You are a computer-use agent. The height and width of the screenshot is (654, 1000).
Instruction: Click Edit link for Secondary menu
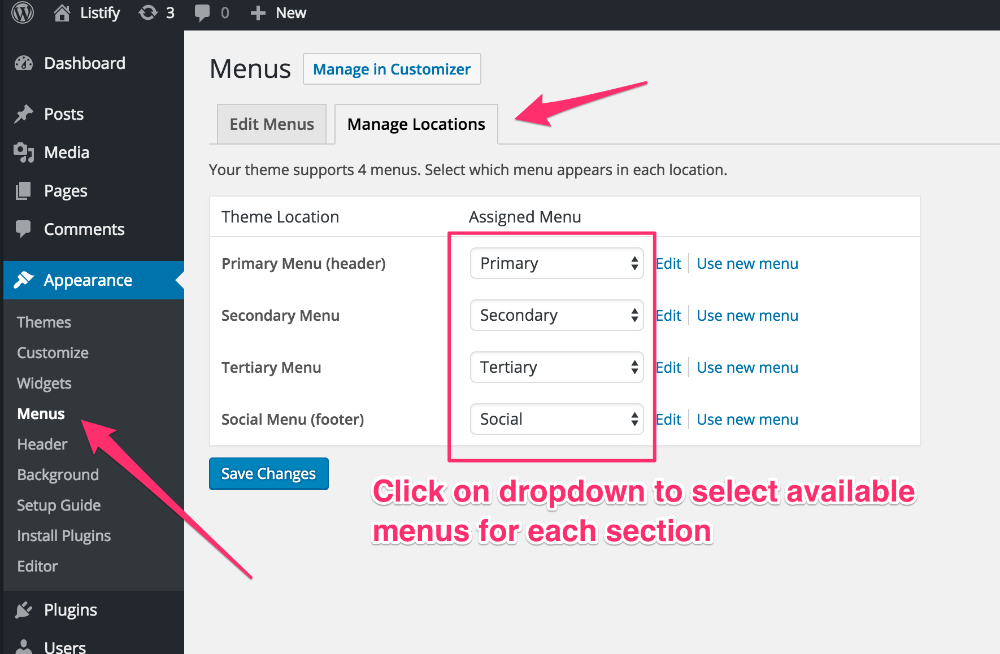[669, 315]
